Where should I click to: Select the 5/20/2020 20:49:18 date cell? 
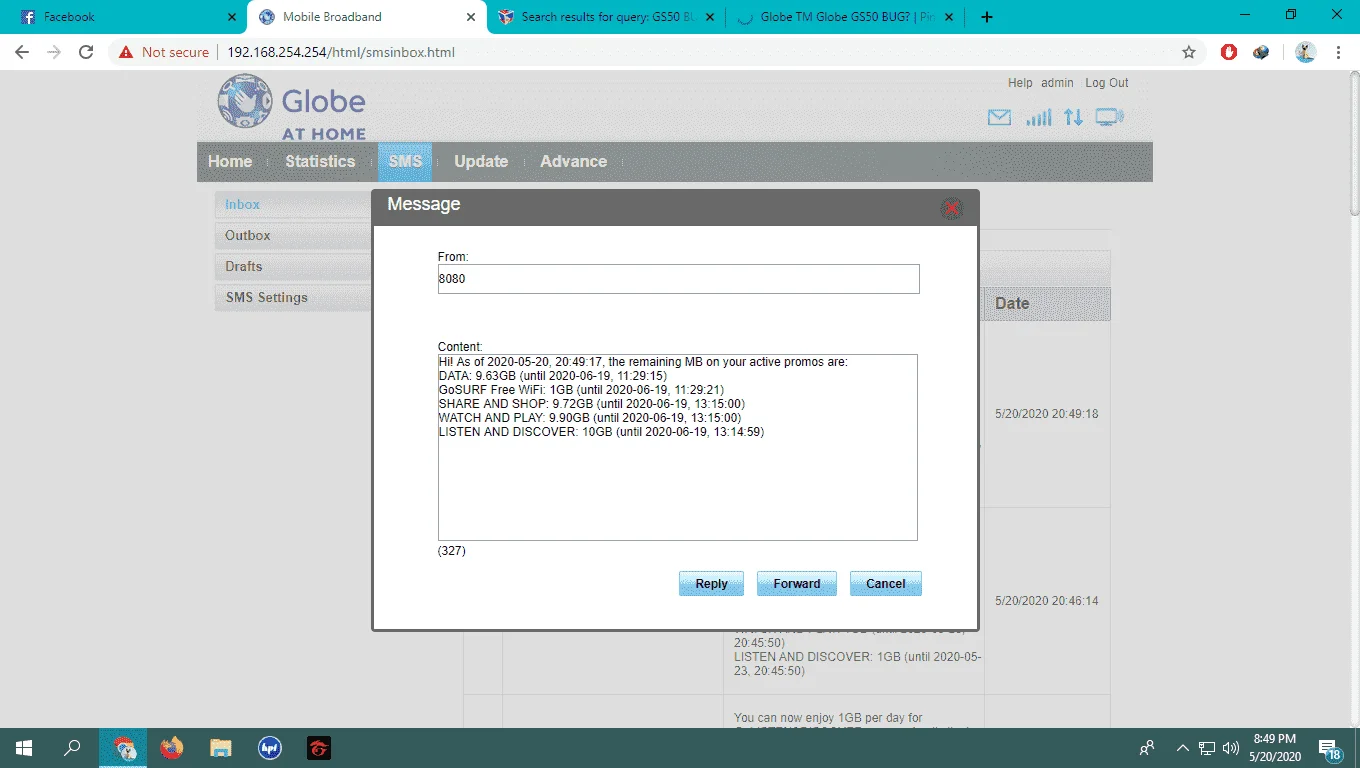[x=1047, y=414]
